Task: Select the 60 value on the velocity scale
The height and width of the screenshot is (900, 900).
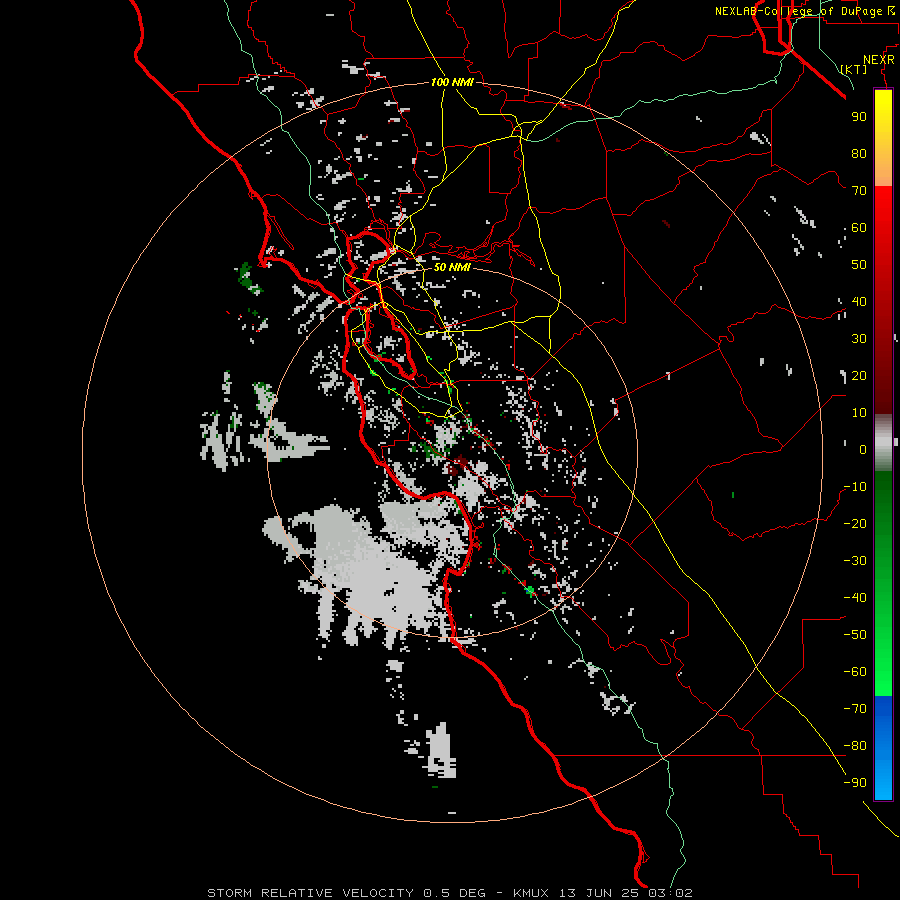Action: coord(859,227)
